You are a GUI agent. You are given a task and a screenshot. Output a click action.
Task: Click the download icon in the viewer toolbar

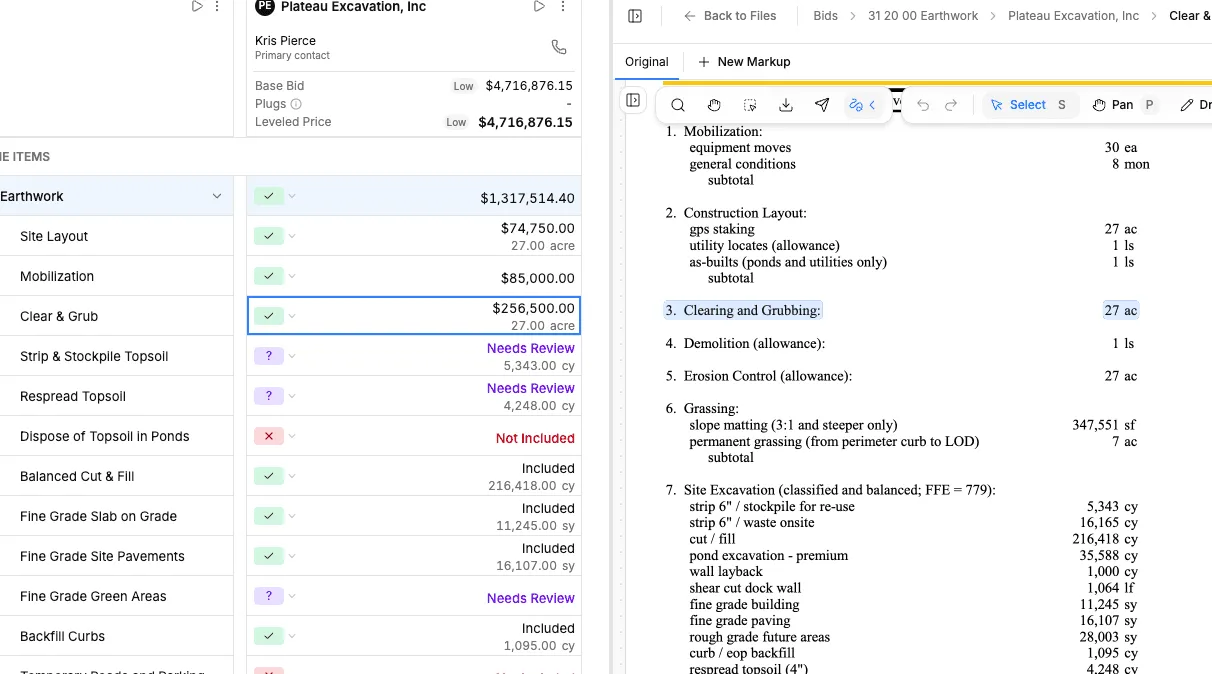coord(786,105)
